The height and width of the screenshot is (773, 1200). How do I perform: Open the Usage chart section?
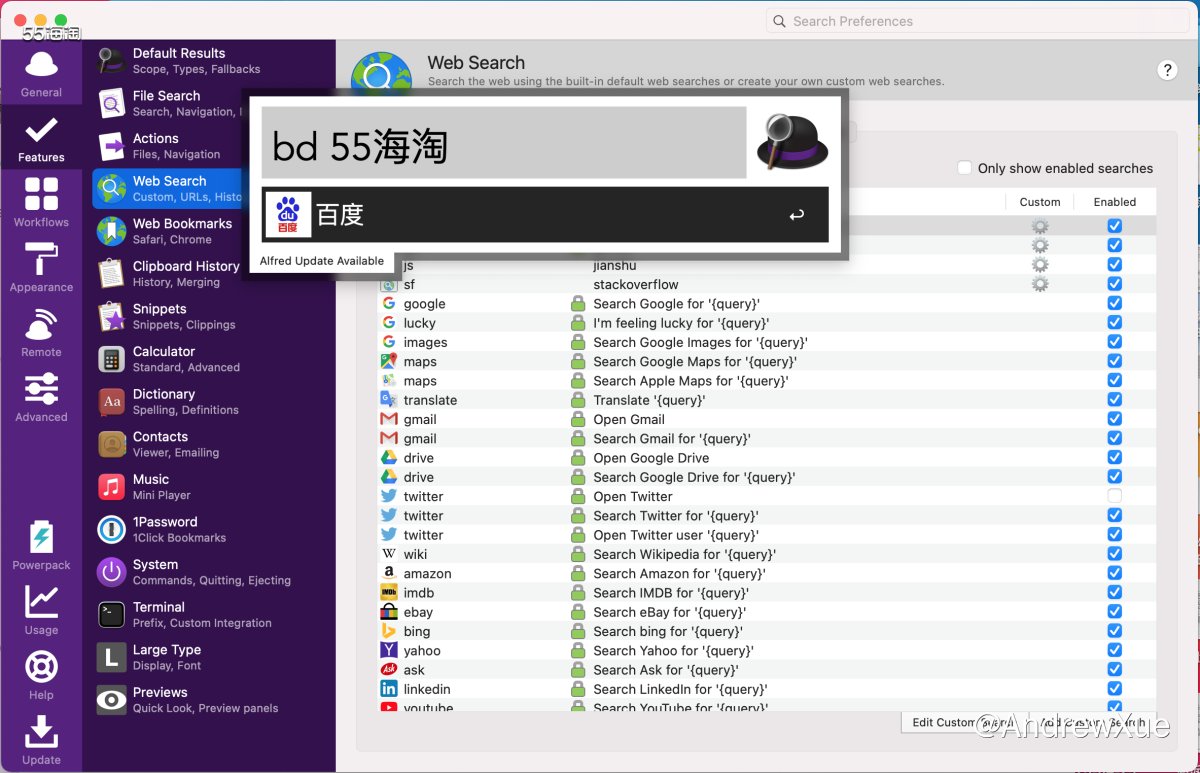pos(41,611)
